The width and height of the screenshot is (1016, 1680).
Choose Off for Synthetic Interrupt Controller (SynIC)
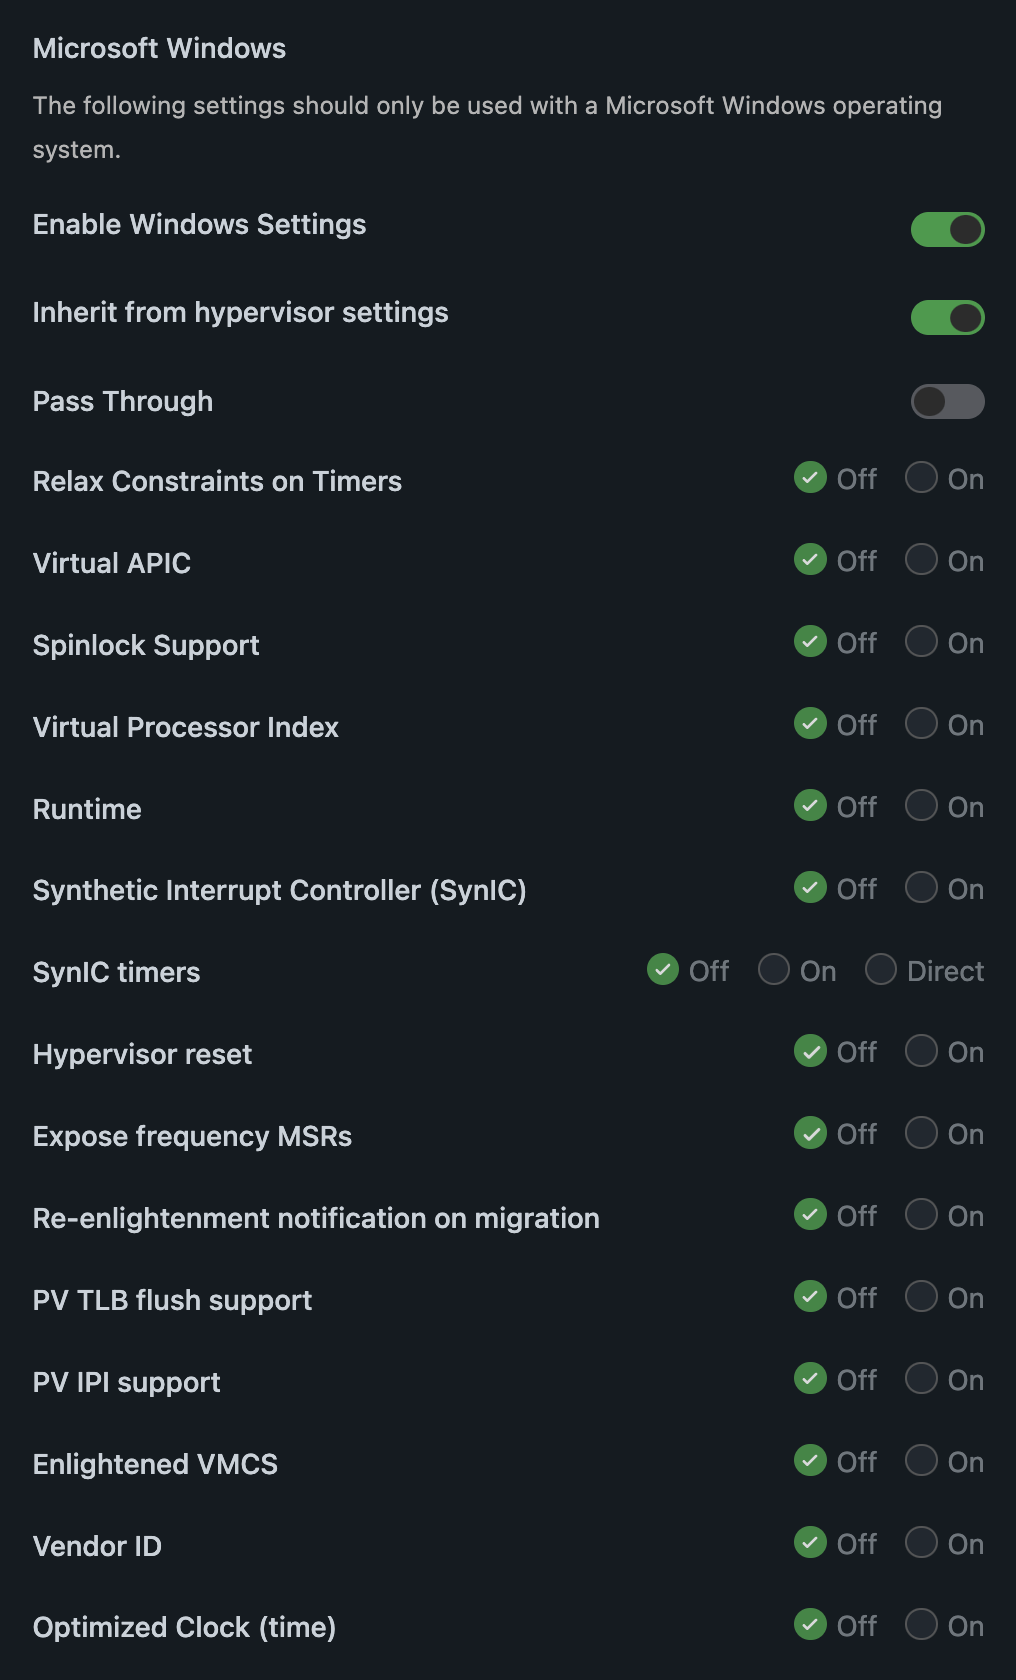click(x=810, y=888)
